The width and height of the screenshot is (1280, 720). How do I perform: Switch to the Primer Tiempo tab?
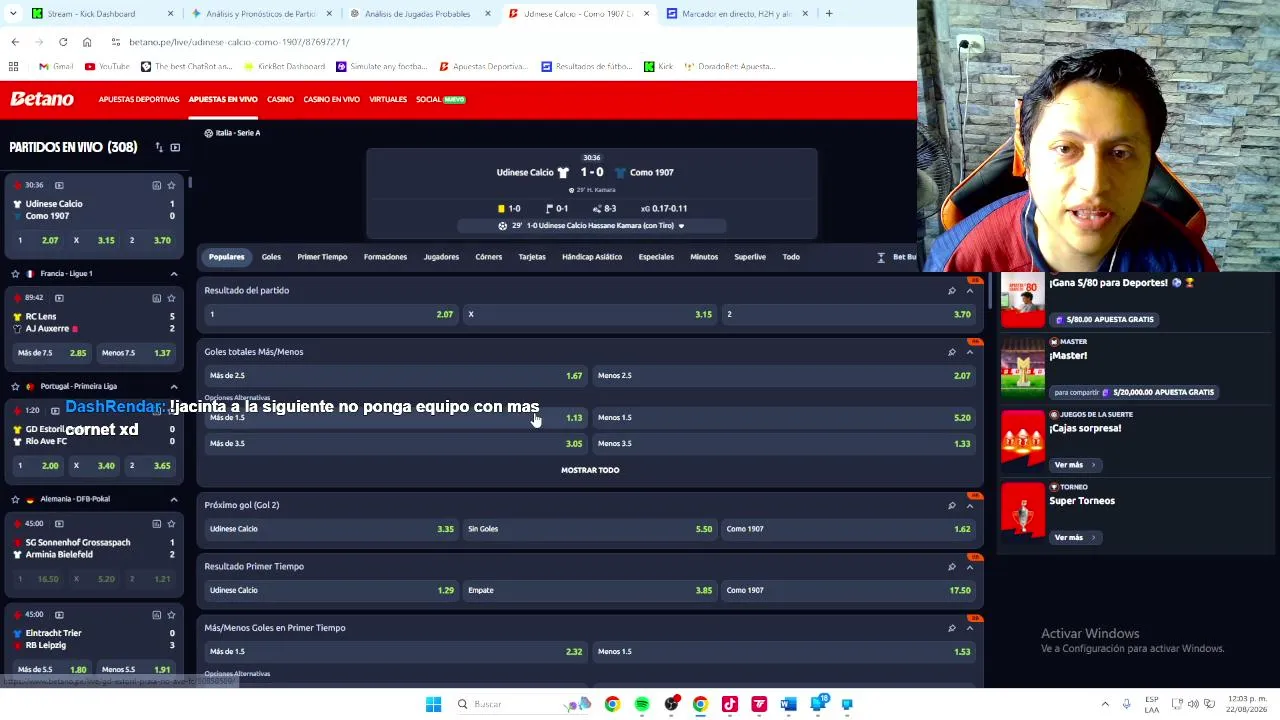322,257
